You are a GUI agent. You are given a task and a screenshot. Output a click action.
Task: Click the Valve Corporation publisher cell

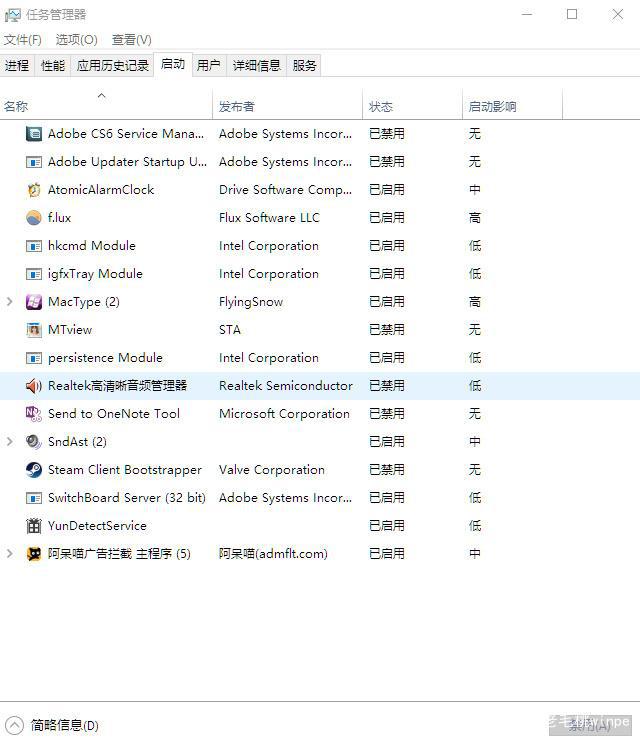point(272,470)
